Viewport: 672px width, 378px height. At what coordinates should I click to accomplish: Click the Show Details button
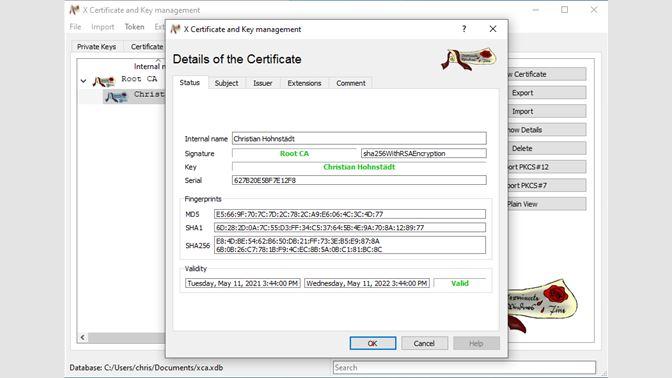click(547, 130)
